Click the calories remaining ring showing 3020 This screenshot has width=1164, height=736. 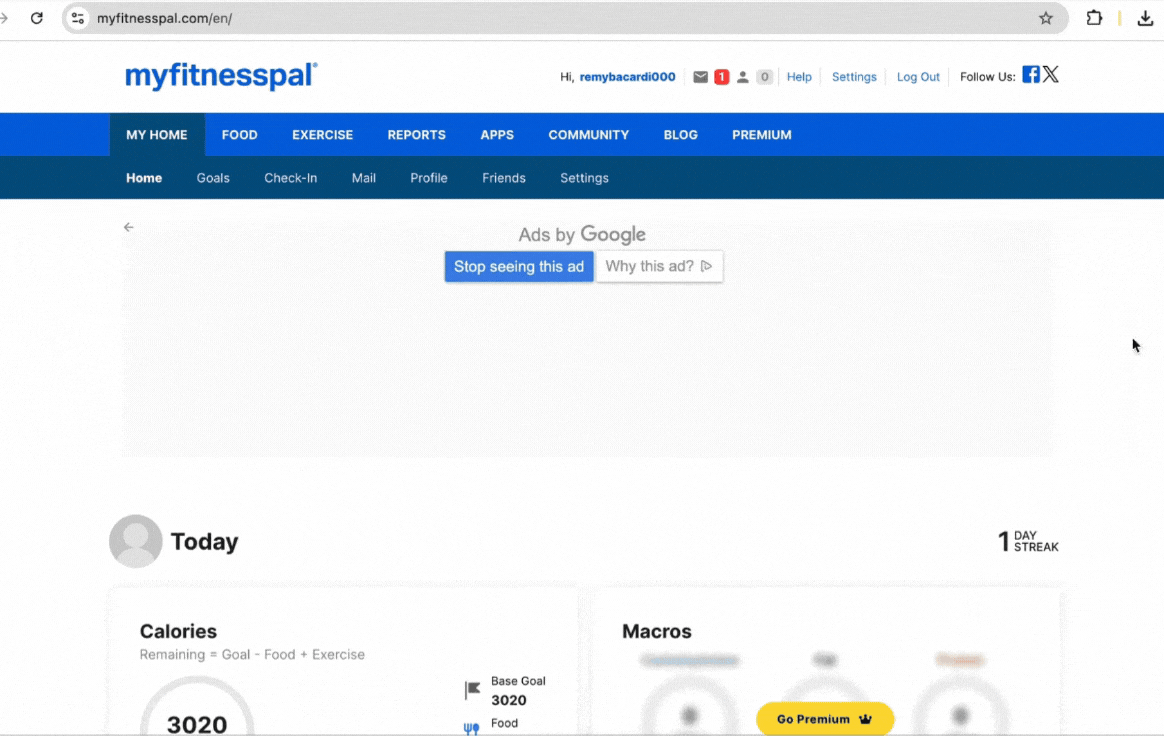(197, 708)
